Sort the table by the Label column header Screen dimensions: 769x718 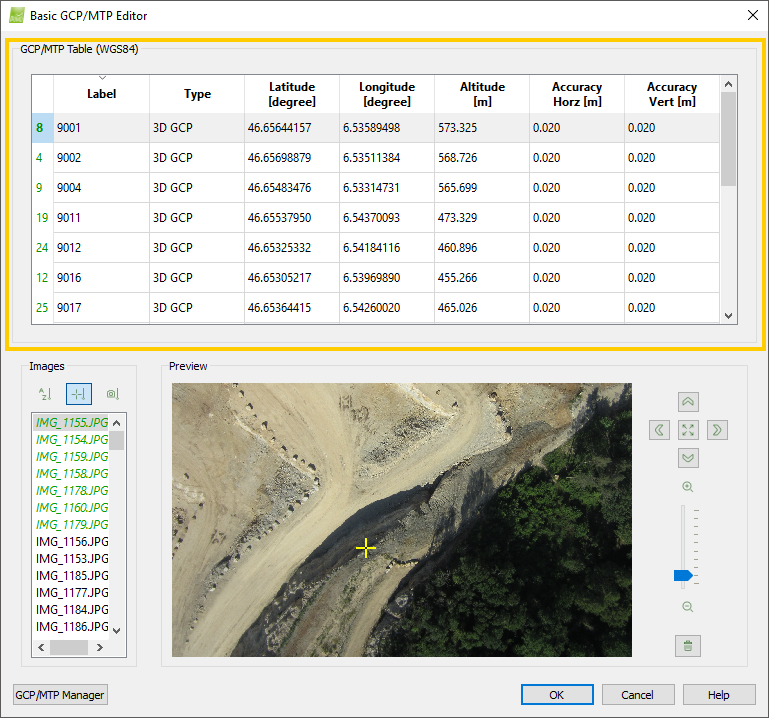tap(101, 94)
